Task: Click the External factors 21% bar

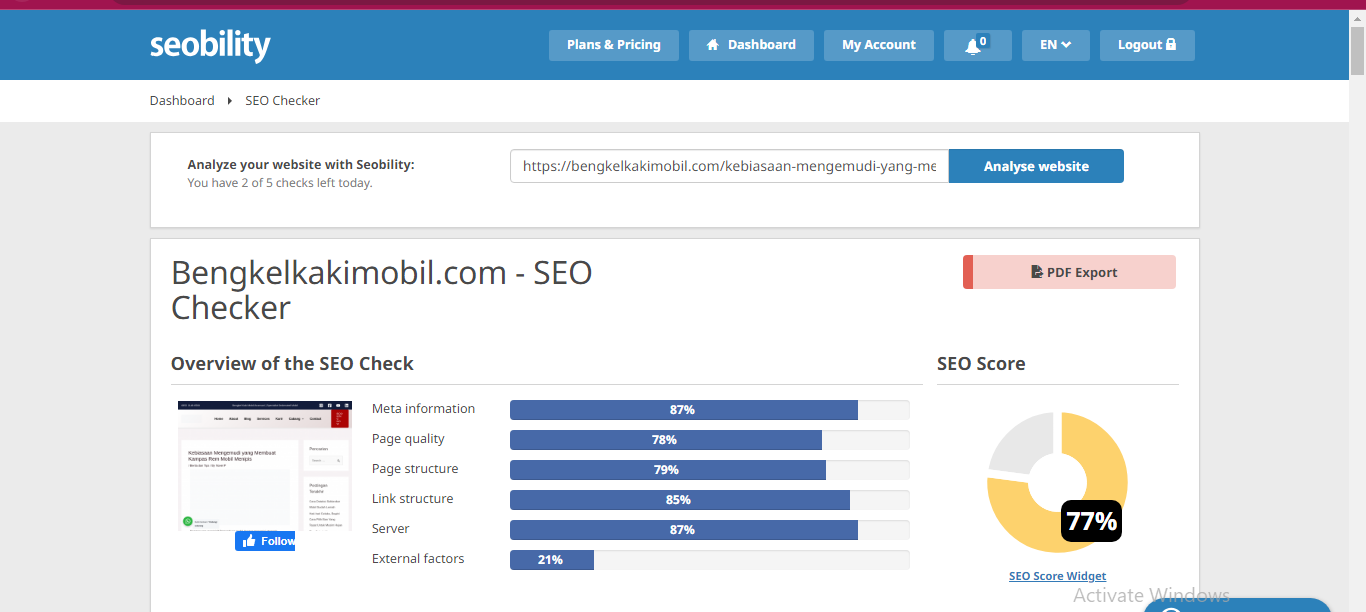Action: pos(710,560)
